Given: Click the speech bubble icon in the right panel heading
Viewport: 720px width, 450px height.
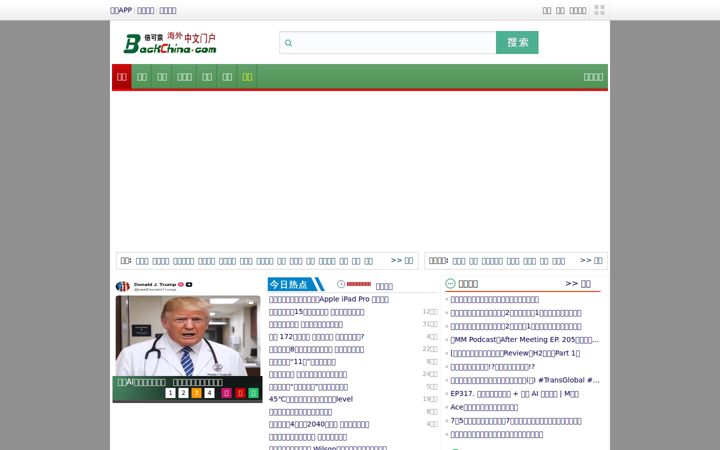Looking at the screenshot, I should (x=450, y=283).
